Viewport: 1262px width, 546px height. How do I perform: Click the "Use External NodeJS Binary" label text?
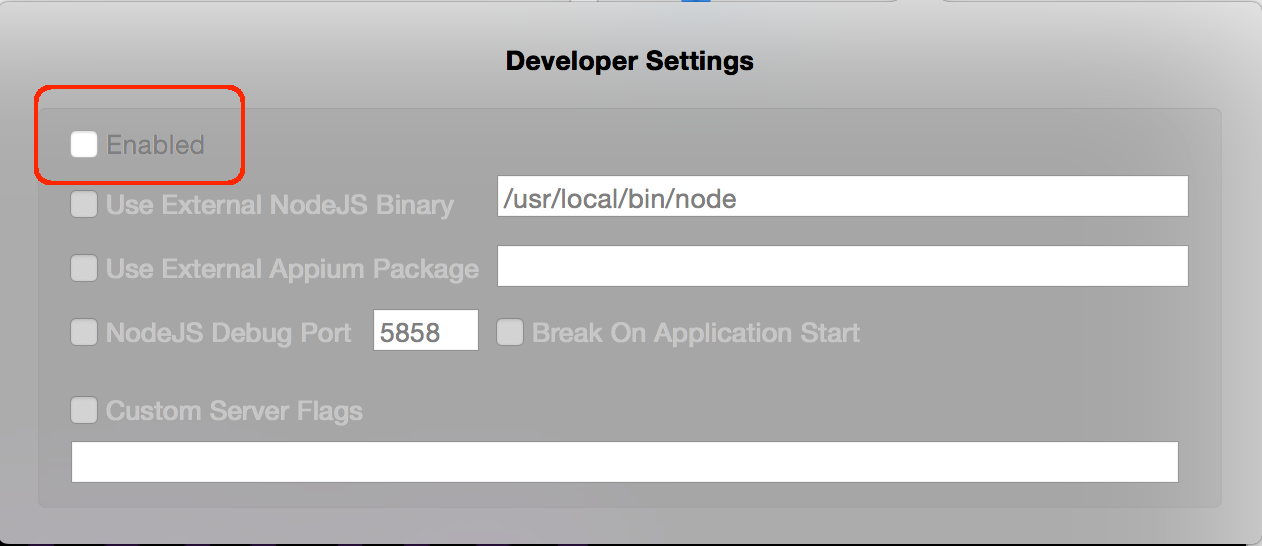pyautogui.click(x=280, y=205)
